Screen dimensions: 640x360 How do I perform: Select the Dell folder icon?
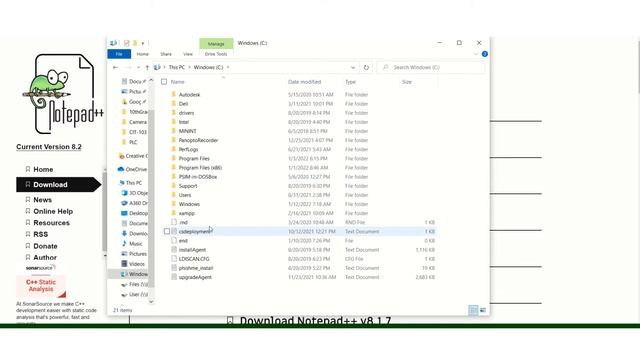click(173, 104)
